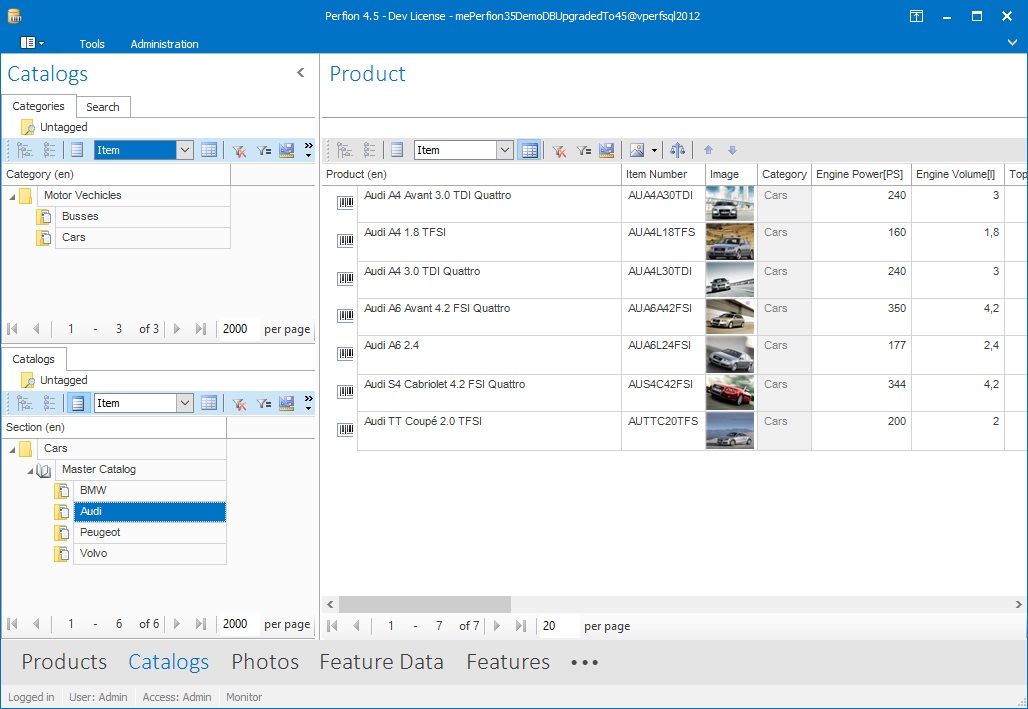Image resolution: width=1028 pixels, height=709 pixels.
Task: Toggle list view in Catalogs section toolbar
Action: 77,403
